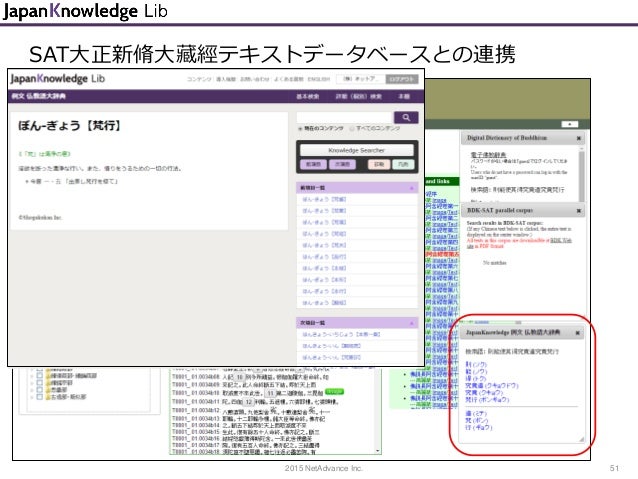Click the green badge on line T0001_01.0034b10
This screenshot has height=479, width=638.
(334, 392)
